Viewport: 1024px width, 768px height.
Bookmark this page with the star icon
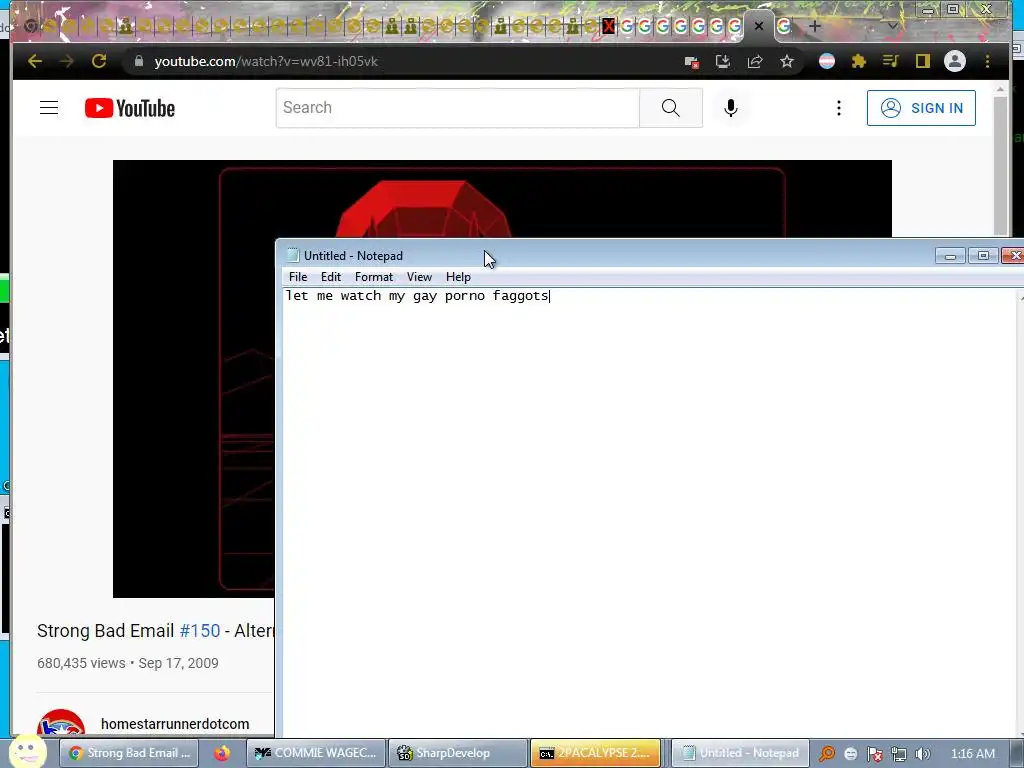[x=787, y=61]
